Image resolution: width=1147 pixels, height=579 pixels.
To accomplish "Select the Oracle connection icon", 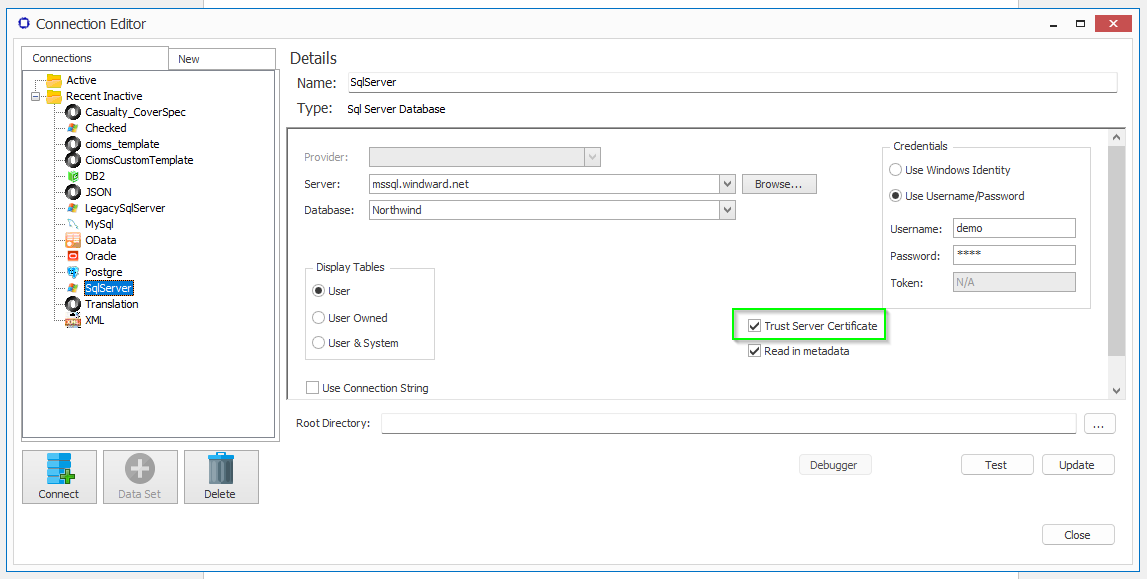I will point(73,256).
